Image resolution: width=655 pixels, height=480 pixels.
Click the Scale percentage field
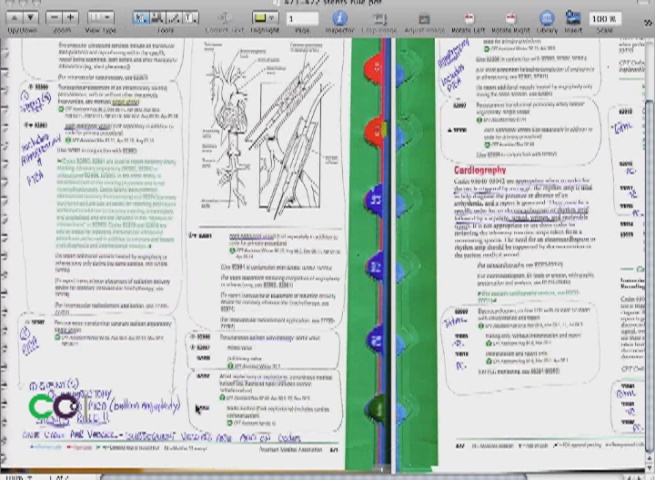pyautogui.click(x=604, y=19)
